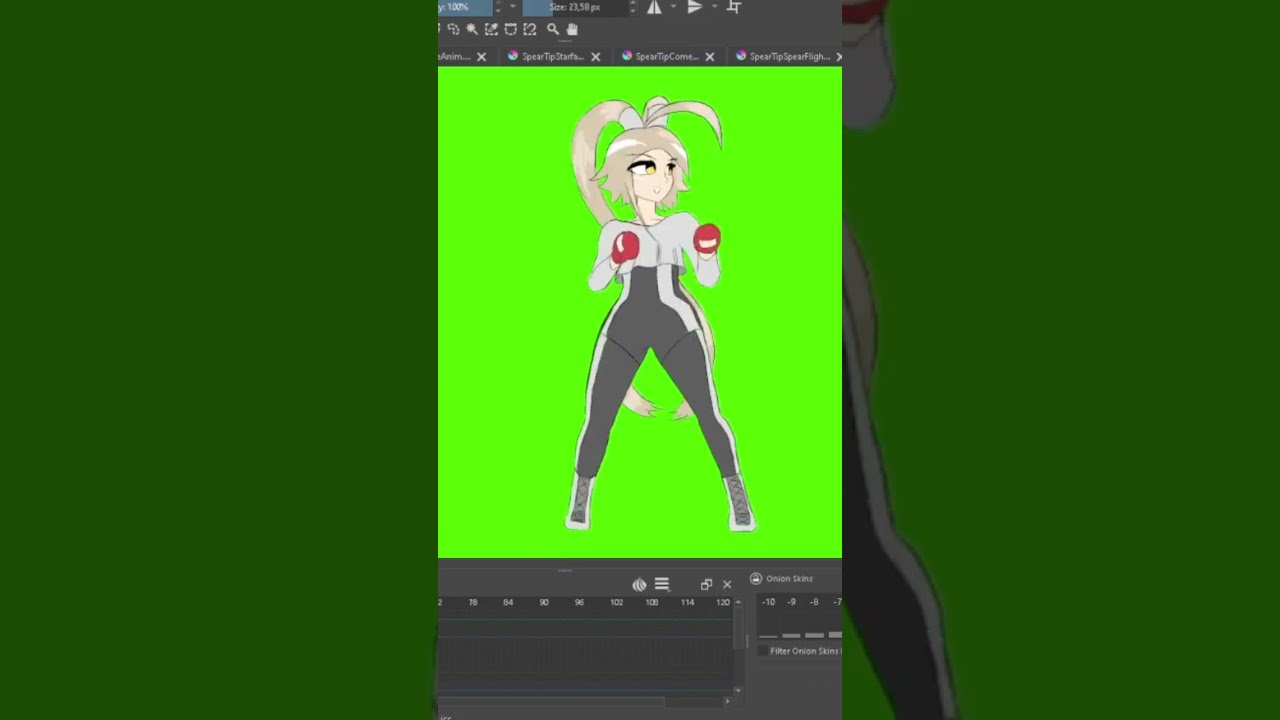Select the Pan hand tool

point(572,30)
